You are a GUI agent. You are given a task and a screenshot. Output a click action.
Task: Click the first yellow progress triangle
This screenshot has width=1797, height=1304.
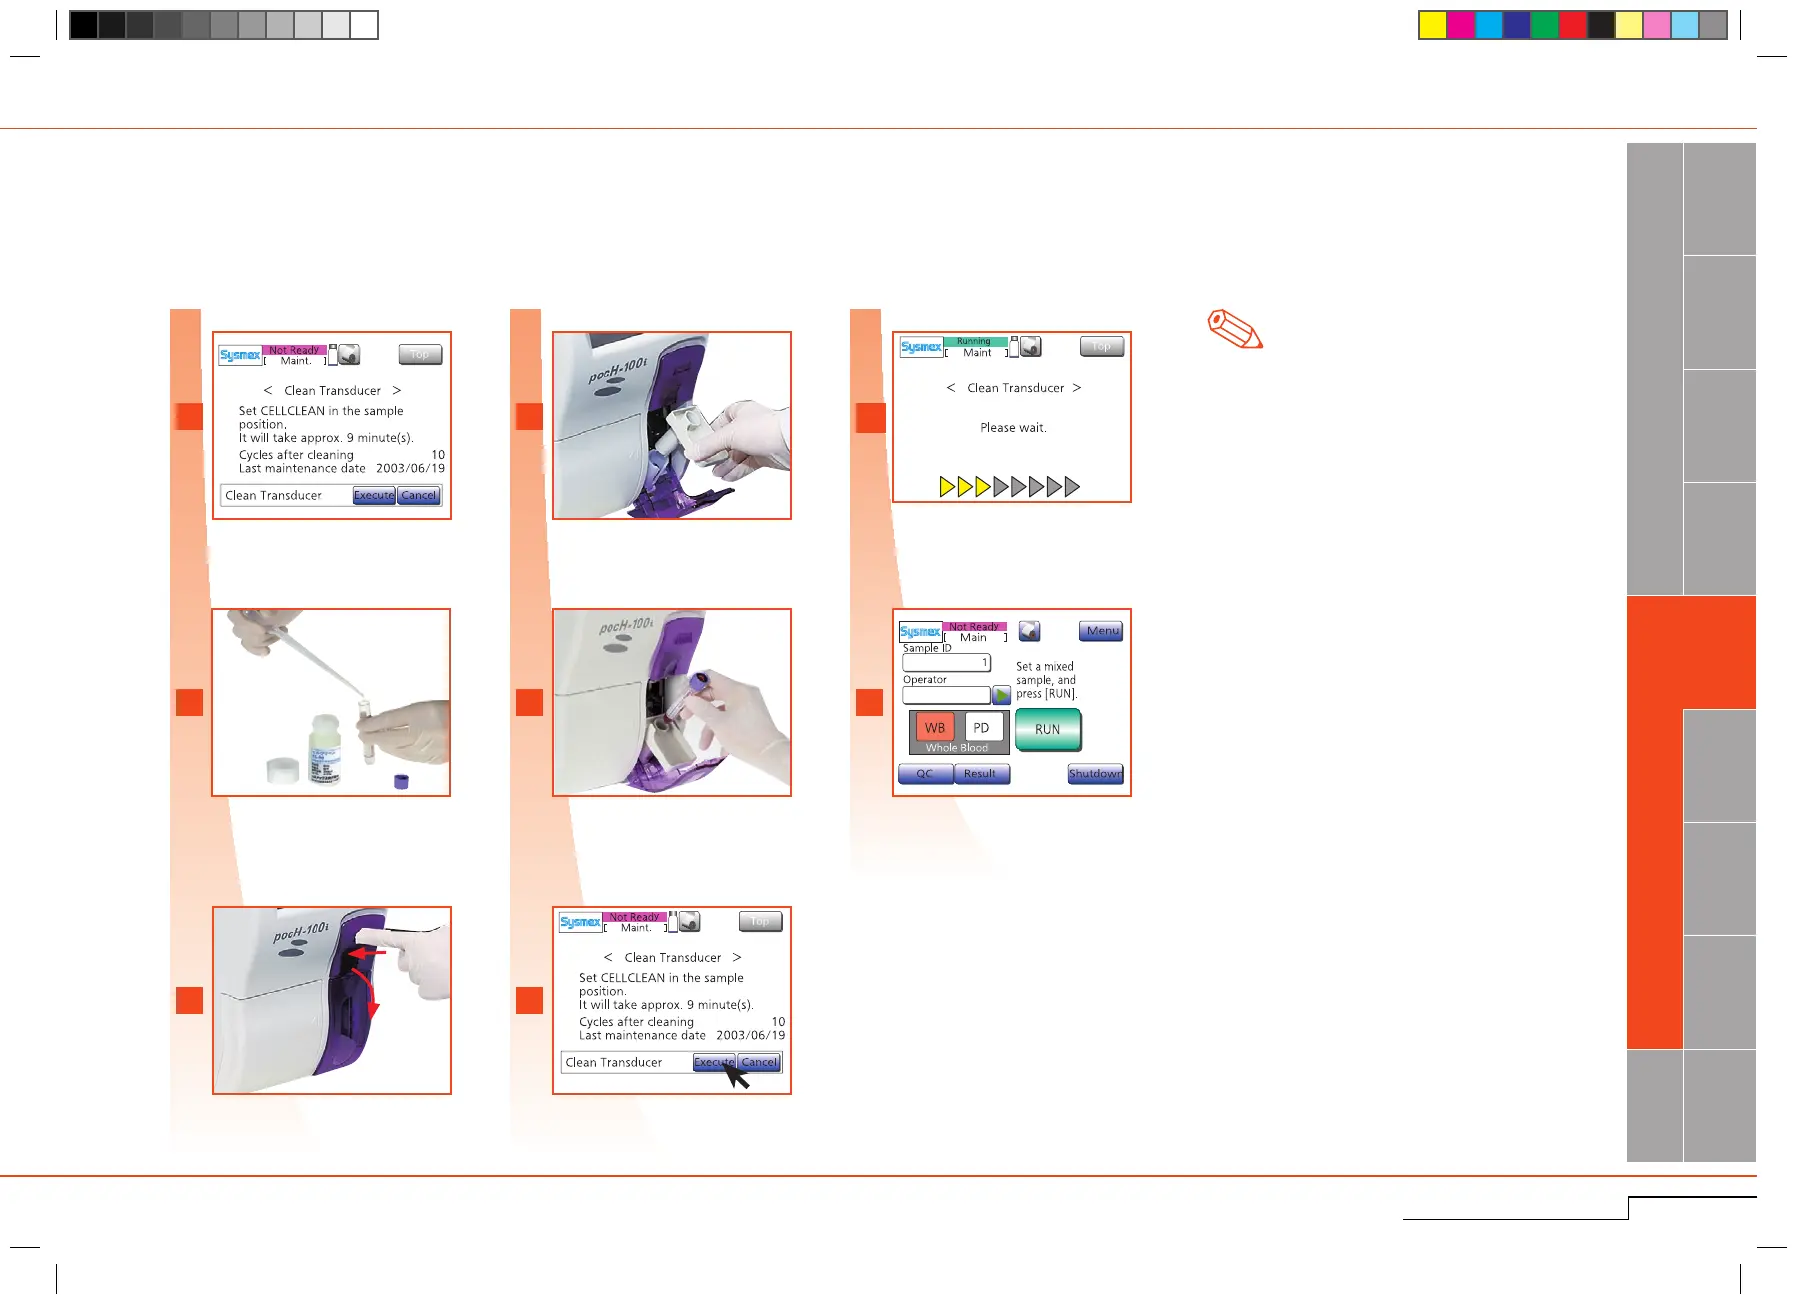[947, 487]
